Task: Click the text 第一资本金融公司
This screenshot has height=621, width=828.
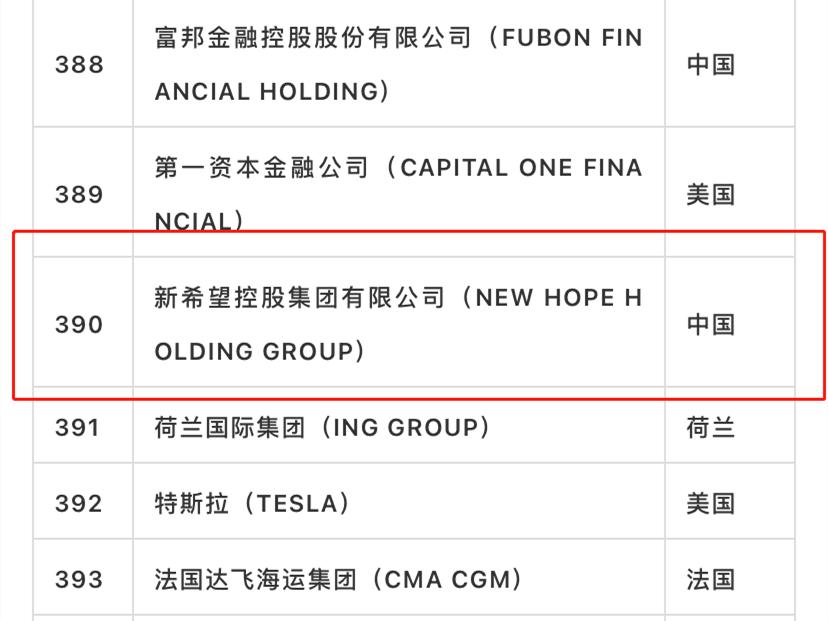Action: (261, 167)
